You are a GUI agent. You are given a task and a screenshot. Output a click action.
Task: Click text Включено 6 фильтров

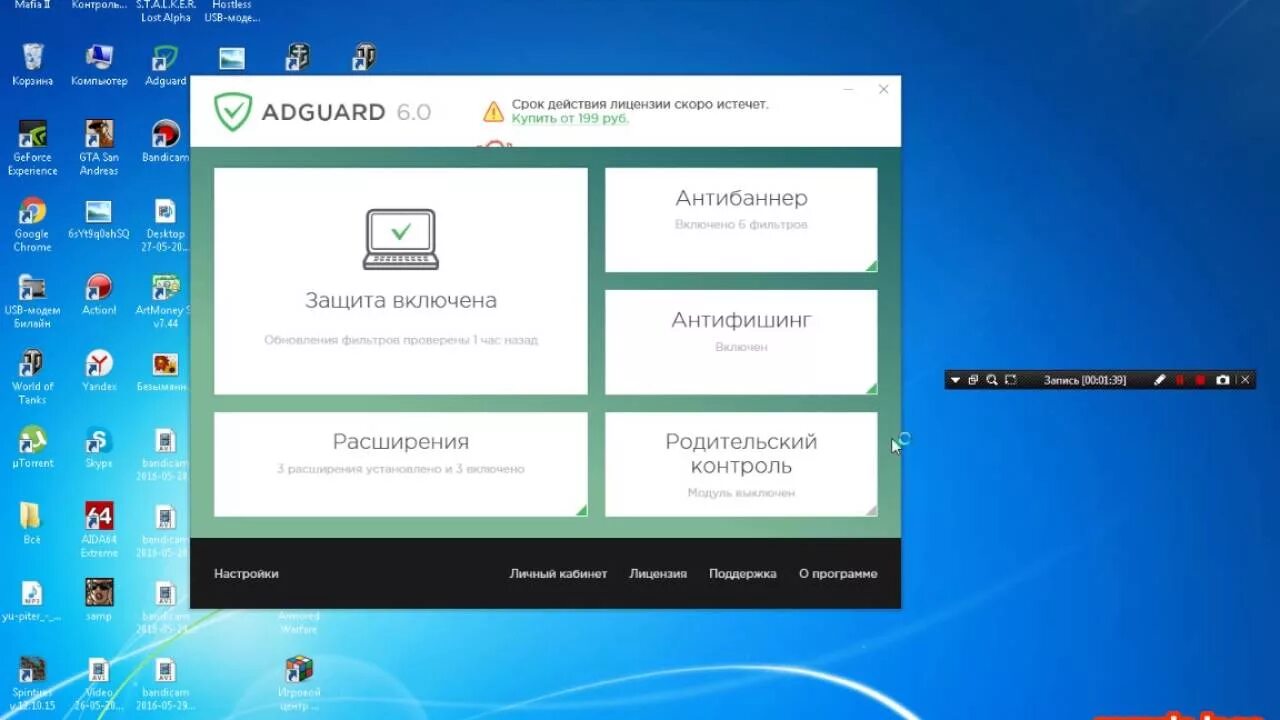pos(741,225)
